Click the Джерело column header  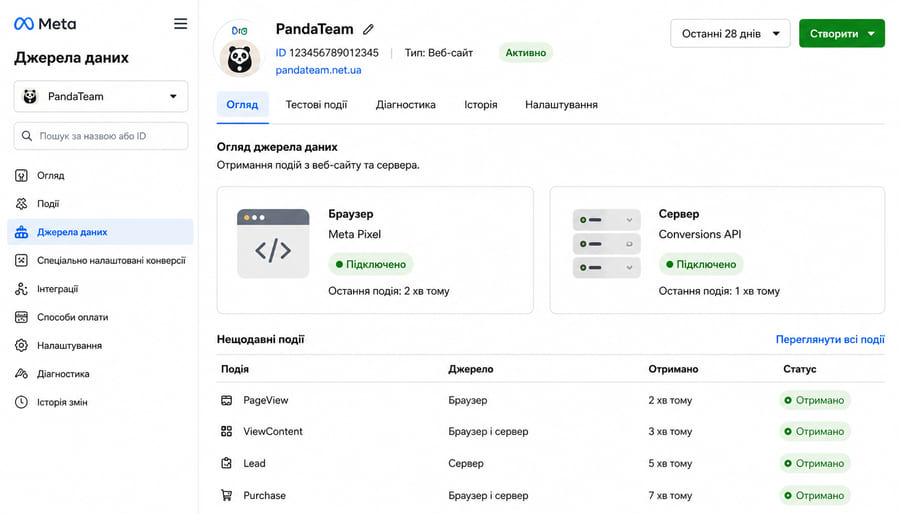471,369
